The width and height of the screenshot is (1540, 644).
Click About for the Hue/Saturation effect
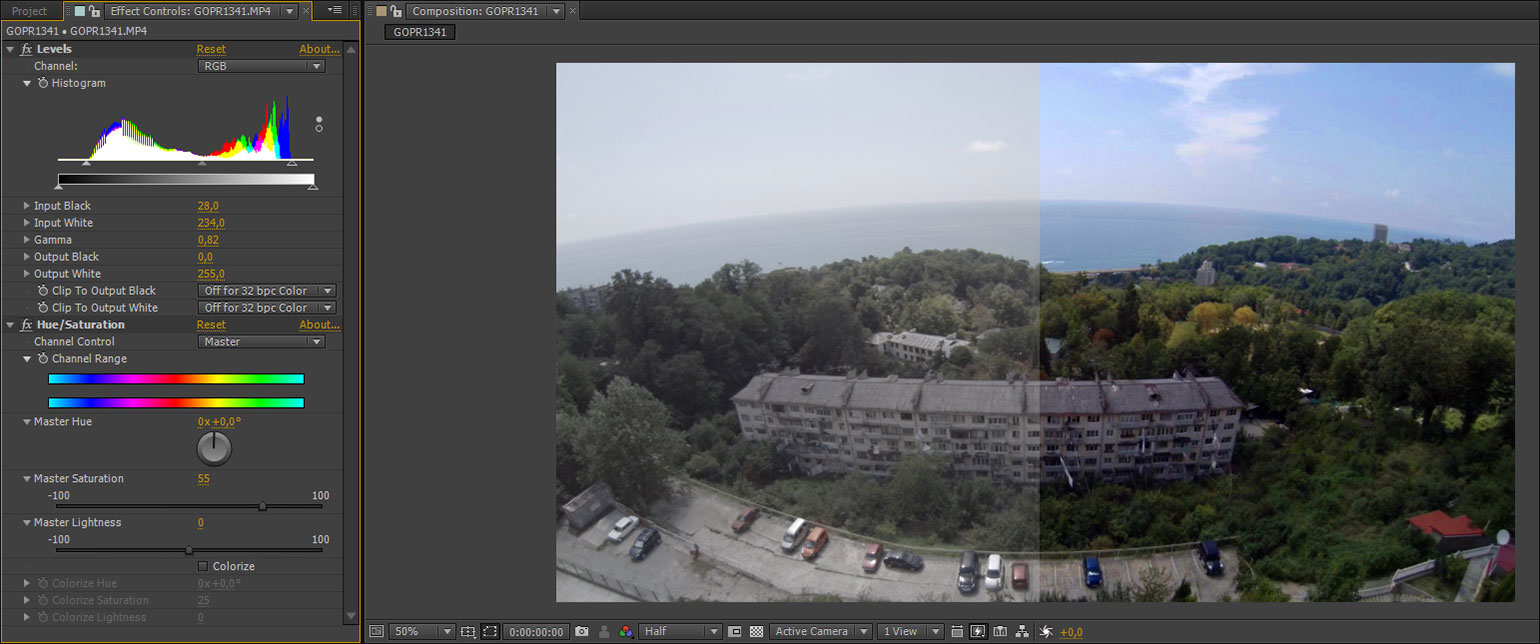[x=319, y=325]
